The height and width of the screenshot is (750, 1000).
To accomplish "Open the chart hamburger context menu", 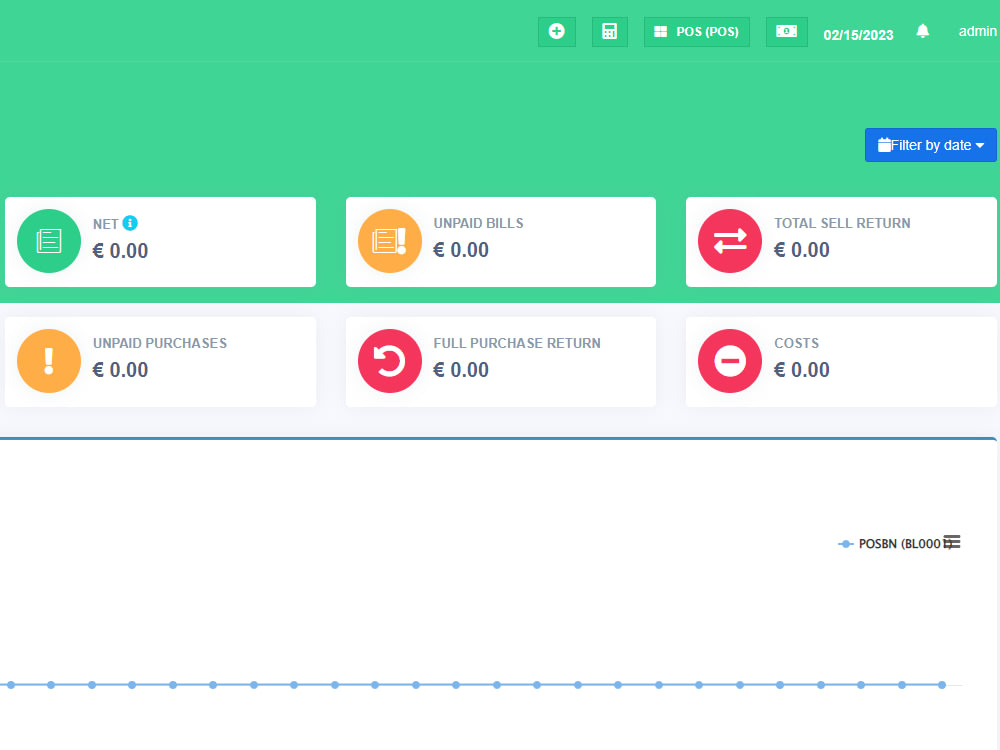I will pyautogui.click(x=952, y=542).
